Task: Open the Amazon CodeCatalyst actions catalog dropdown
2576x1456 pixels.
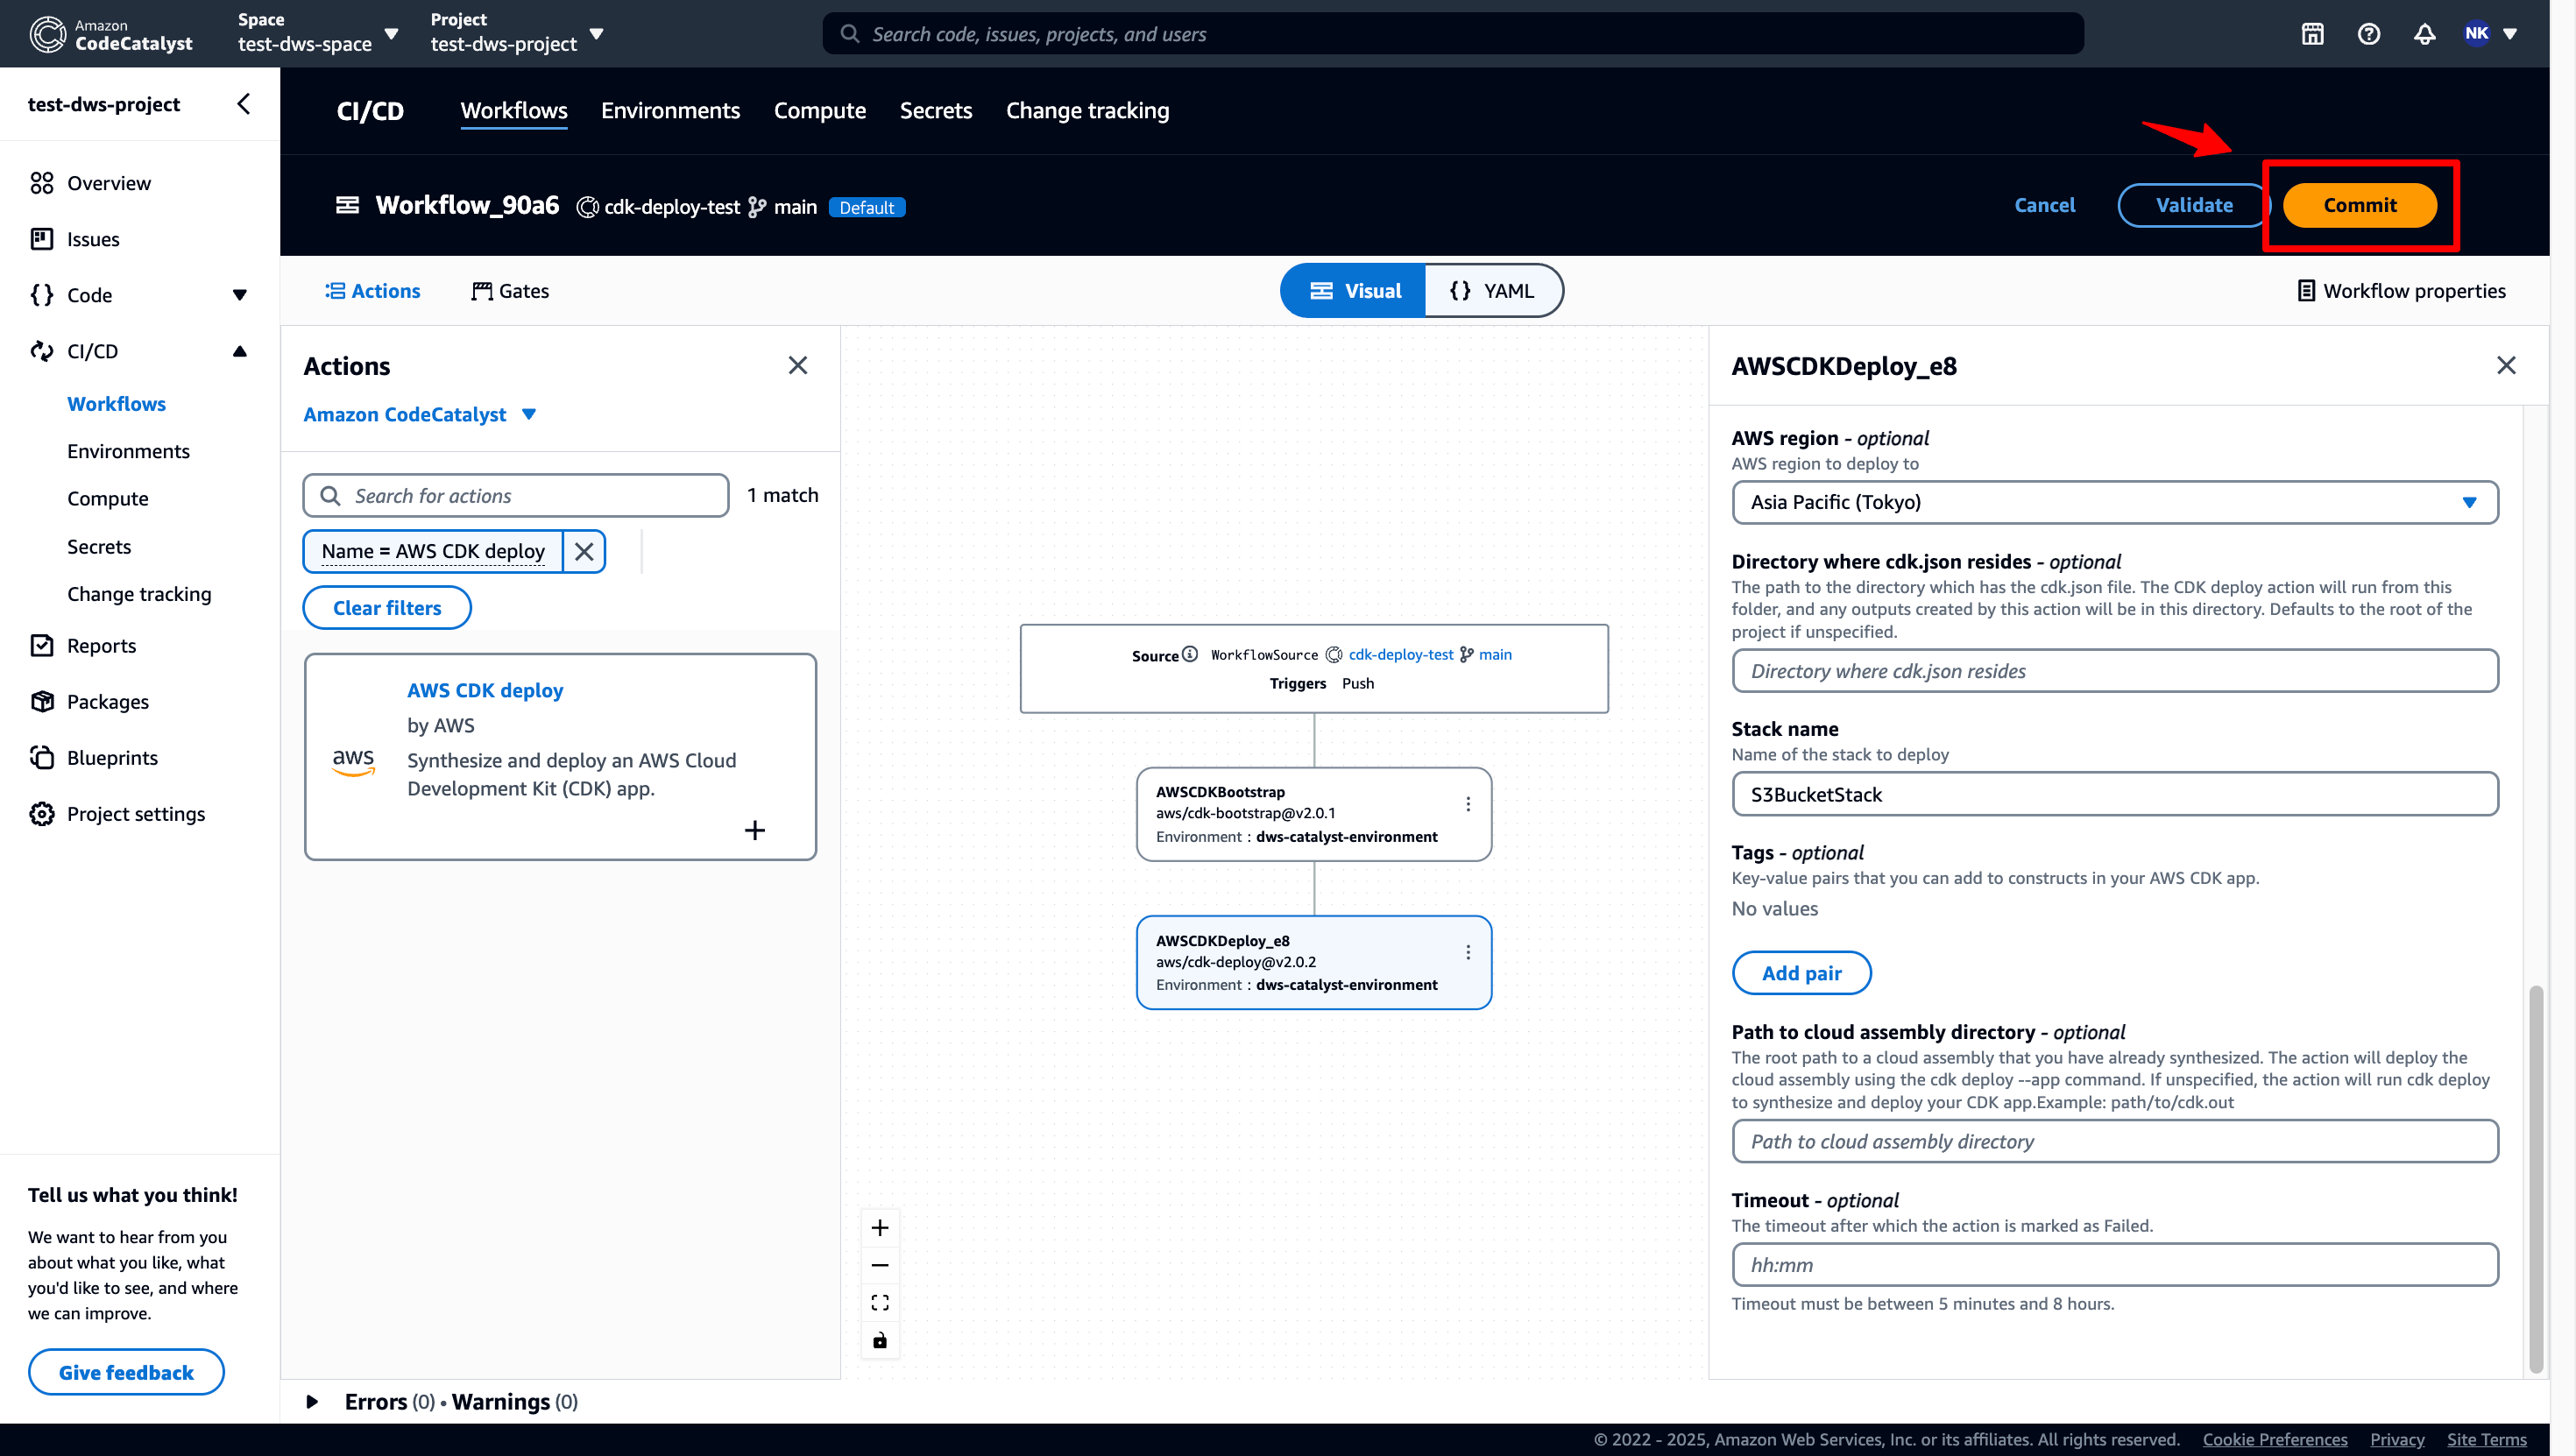Action: pyautogui.click(x=420, y=414)
